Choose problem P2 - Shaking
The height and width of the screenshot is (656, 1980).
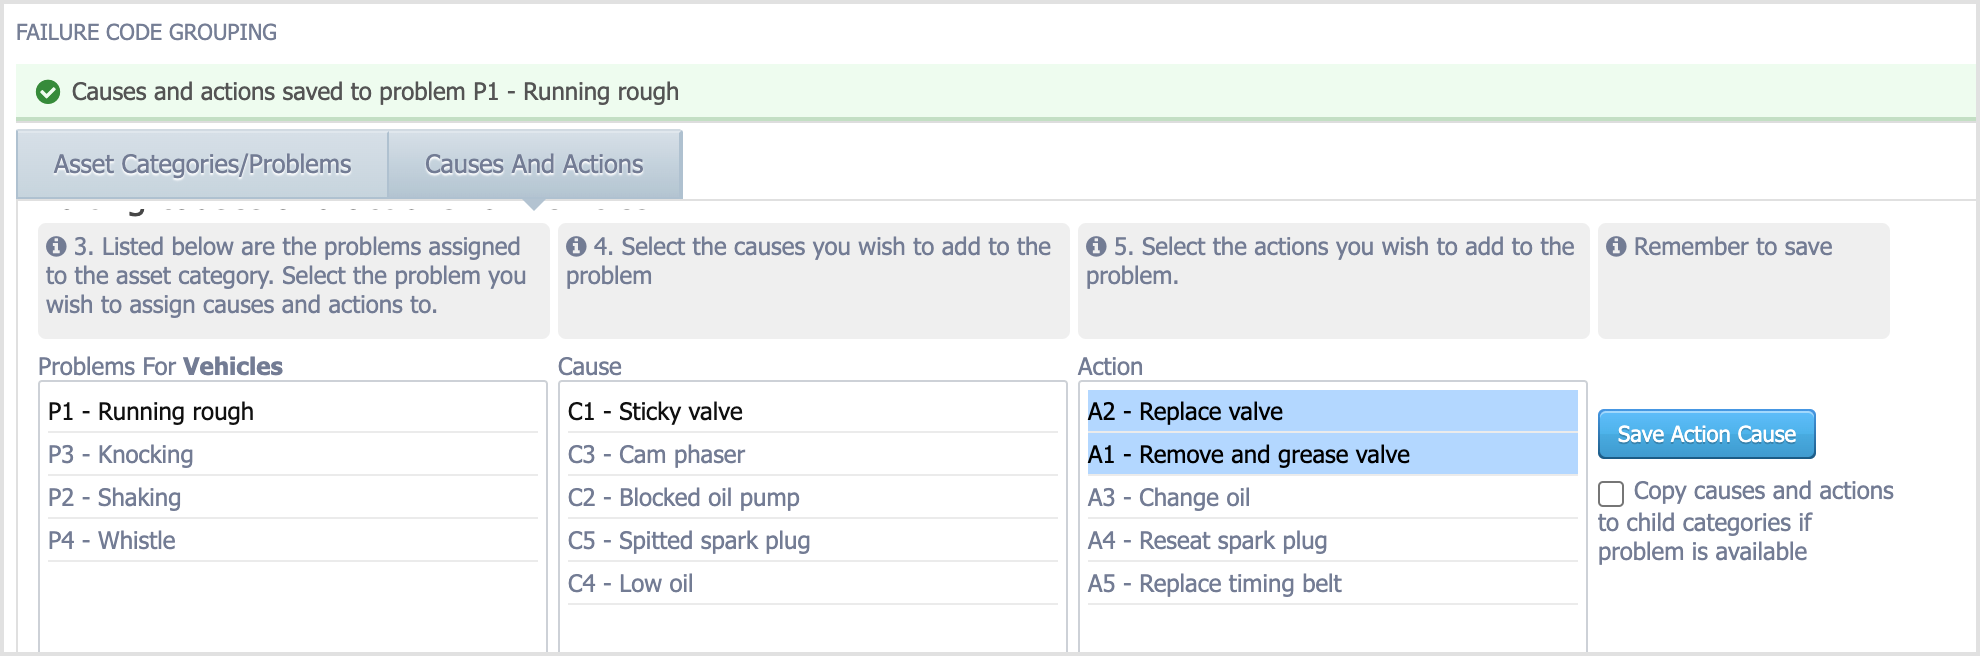(x=293, y=497)
